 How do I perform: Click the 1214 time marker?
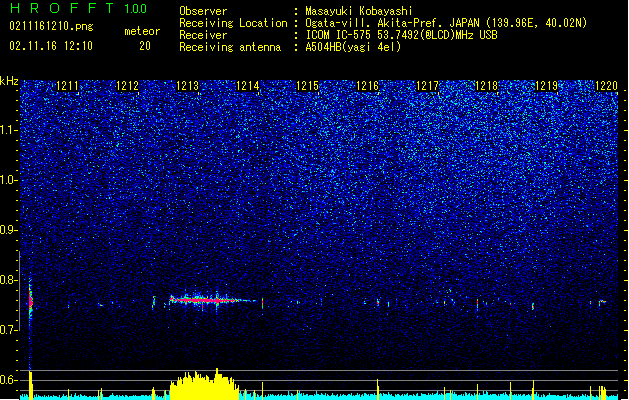pyautogui.click(x=248, y=86)
